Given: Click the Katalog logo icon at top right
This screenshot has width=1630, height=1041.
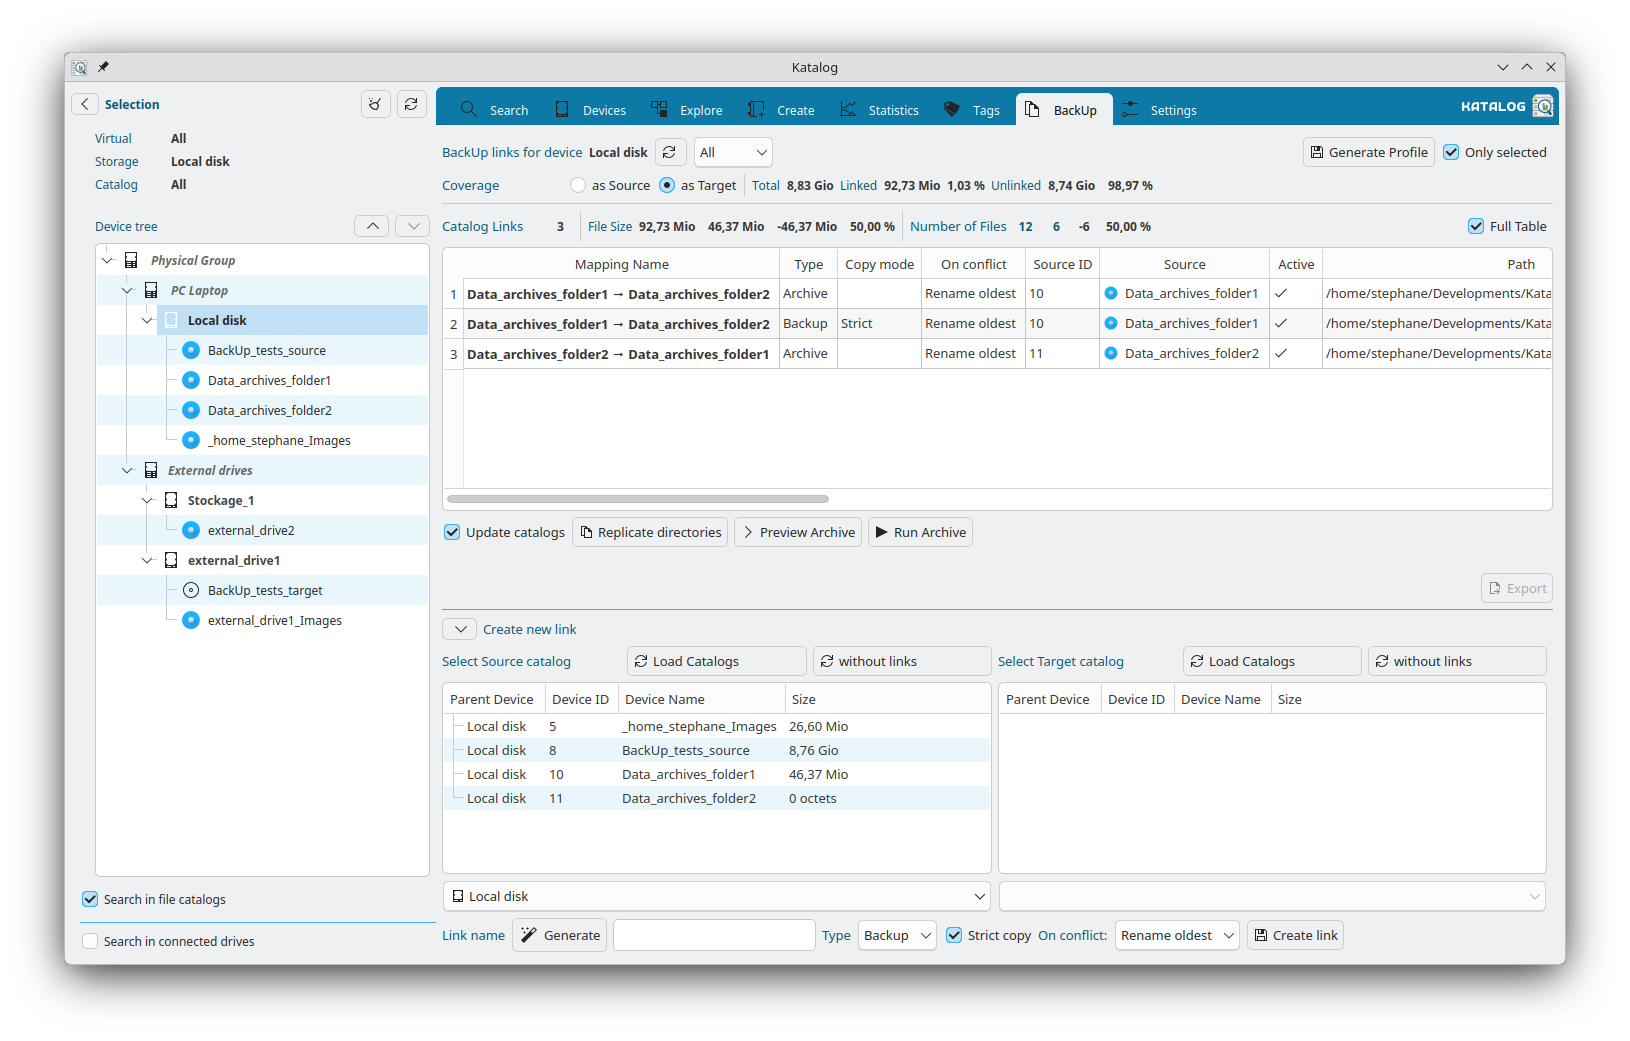Looking at the screenshot, I should click(1543, 106).
